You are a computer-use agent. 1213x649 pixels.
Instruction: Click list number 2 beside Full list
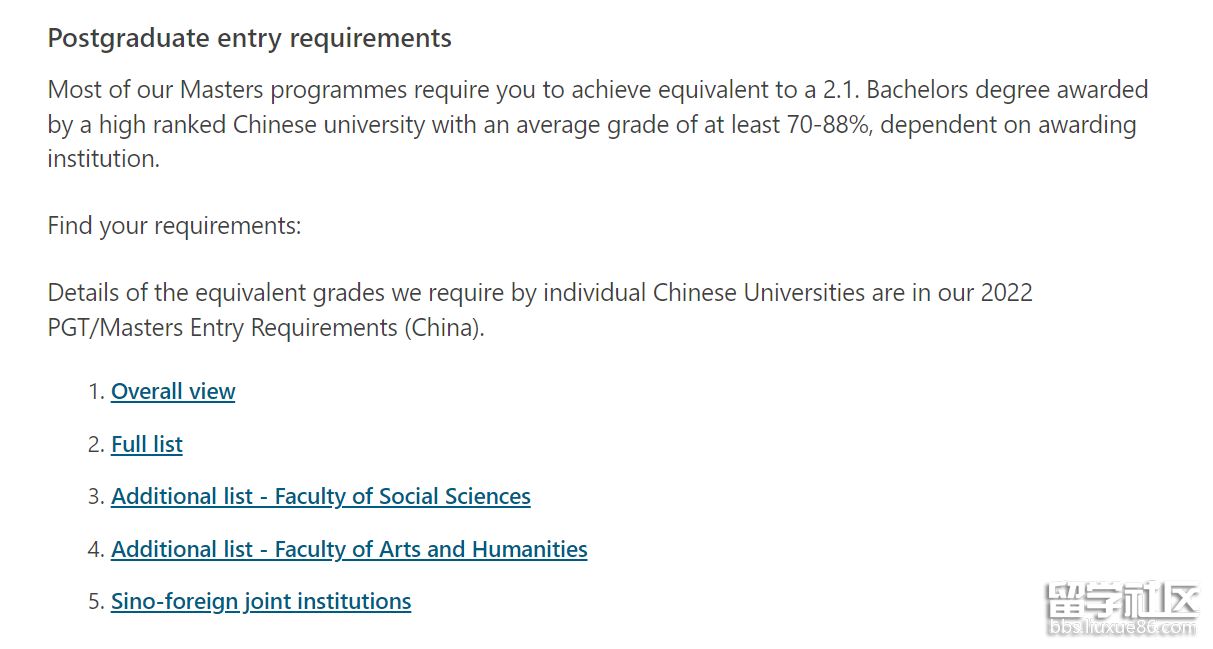pyautogui.click(x=96, y=444)
